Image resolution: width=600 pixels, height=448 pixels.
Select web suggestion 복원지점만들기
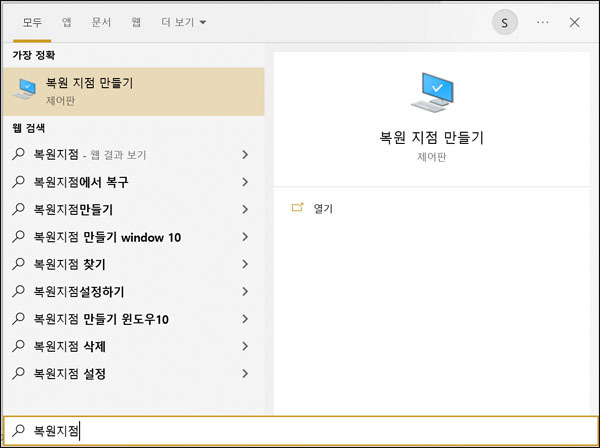click(133, 209)
